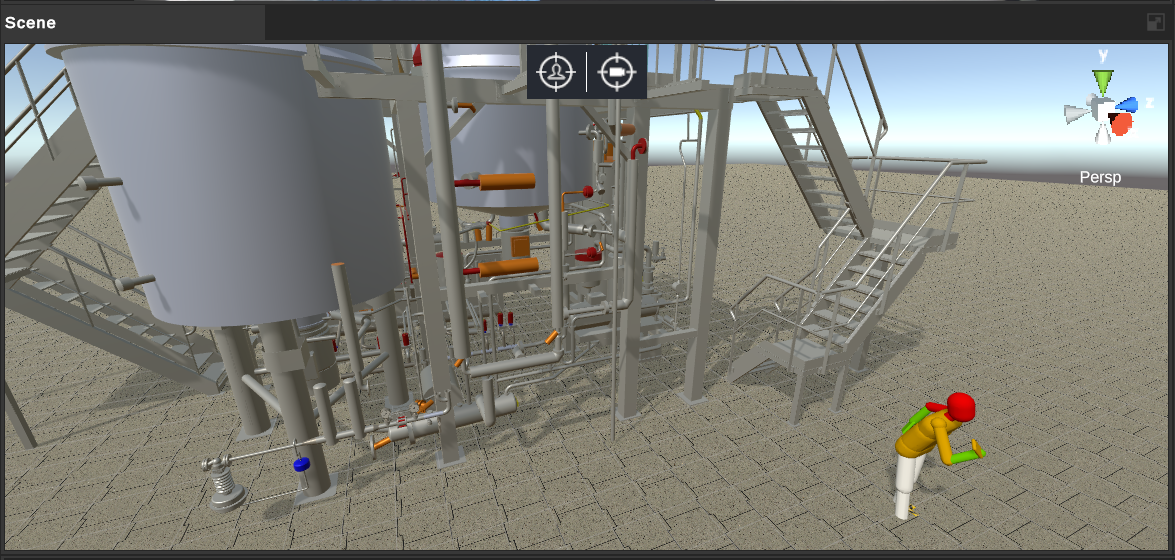Focus view on the avatar using crosshair icon
The width and height of the screenshot is (1175, 560).
tap(556, 72)
